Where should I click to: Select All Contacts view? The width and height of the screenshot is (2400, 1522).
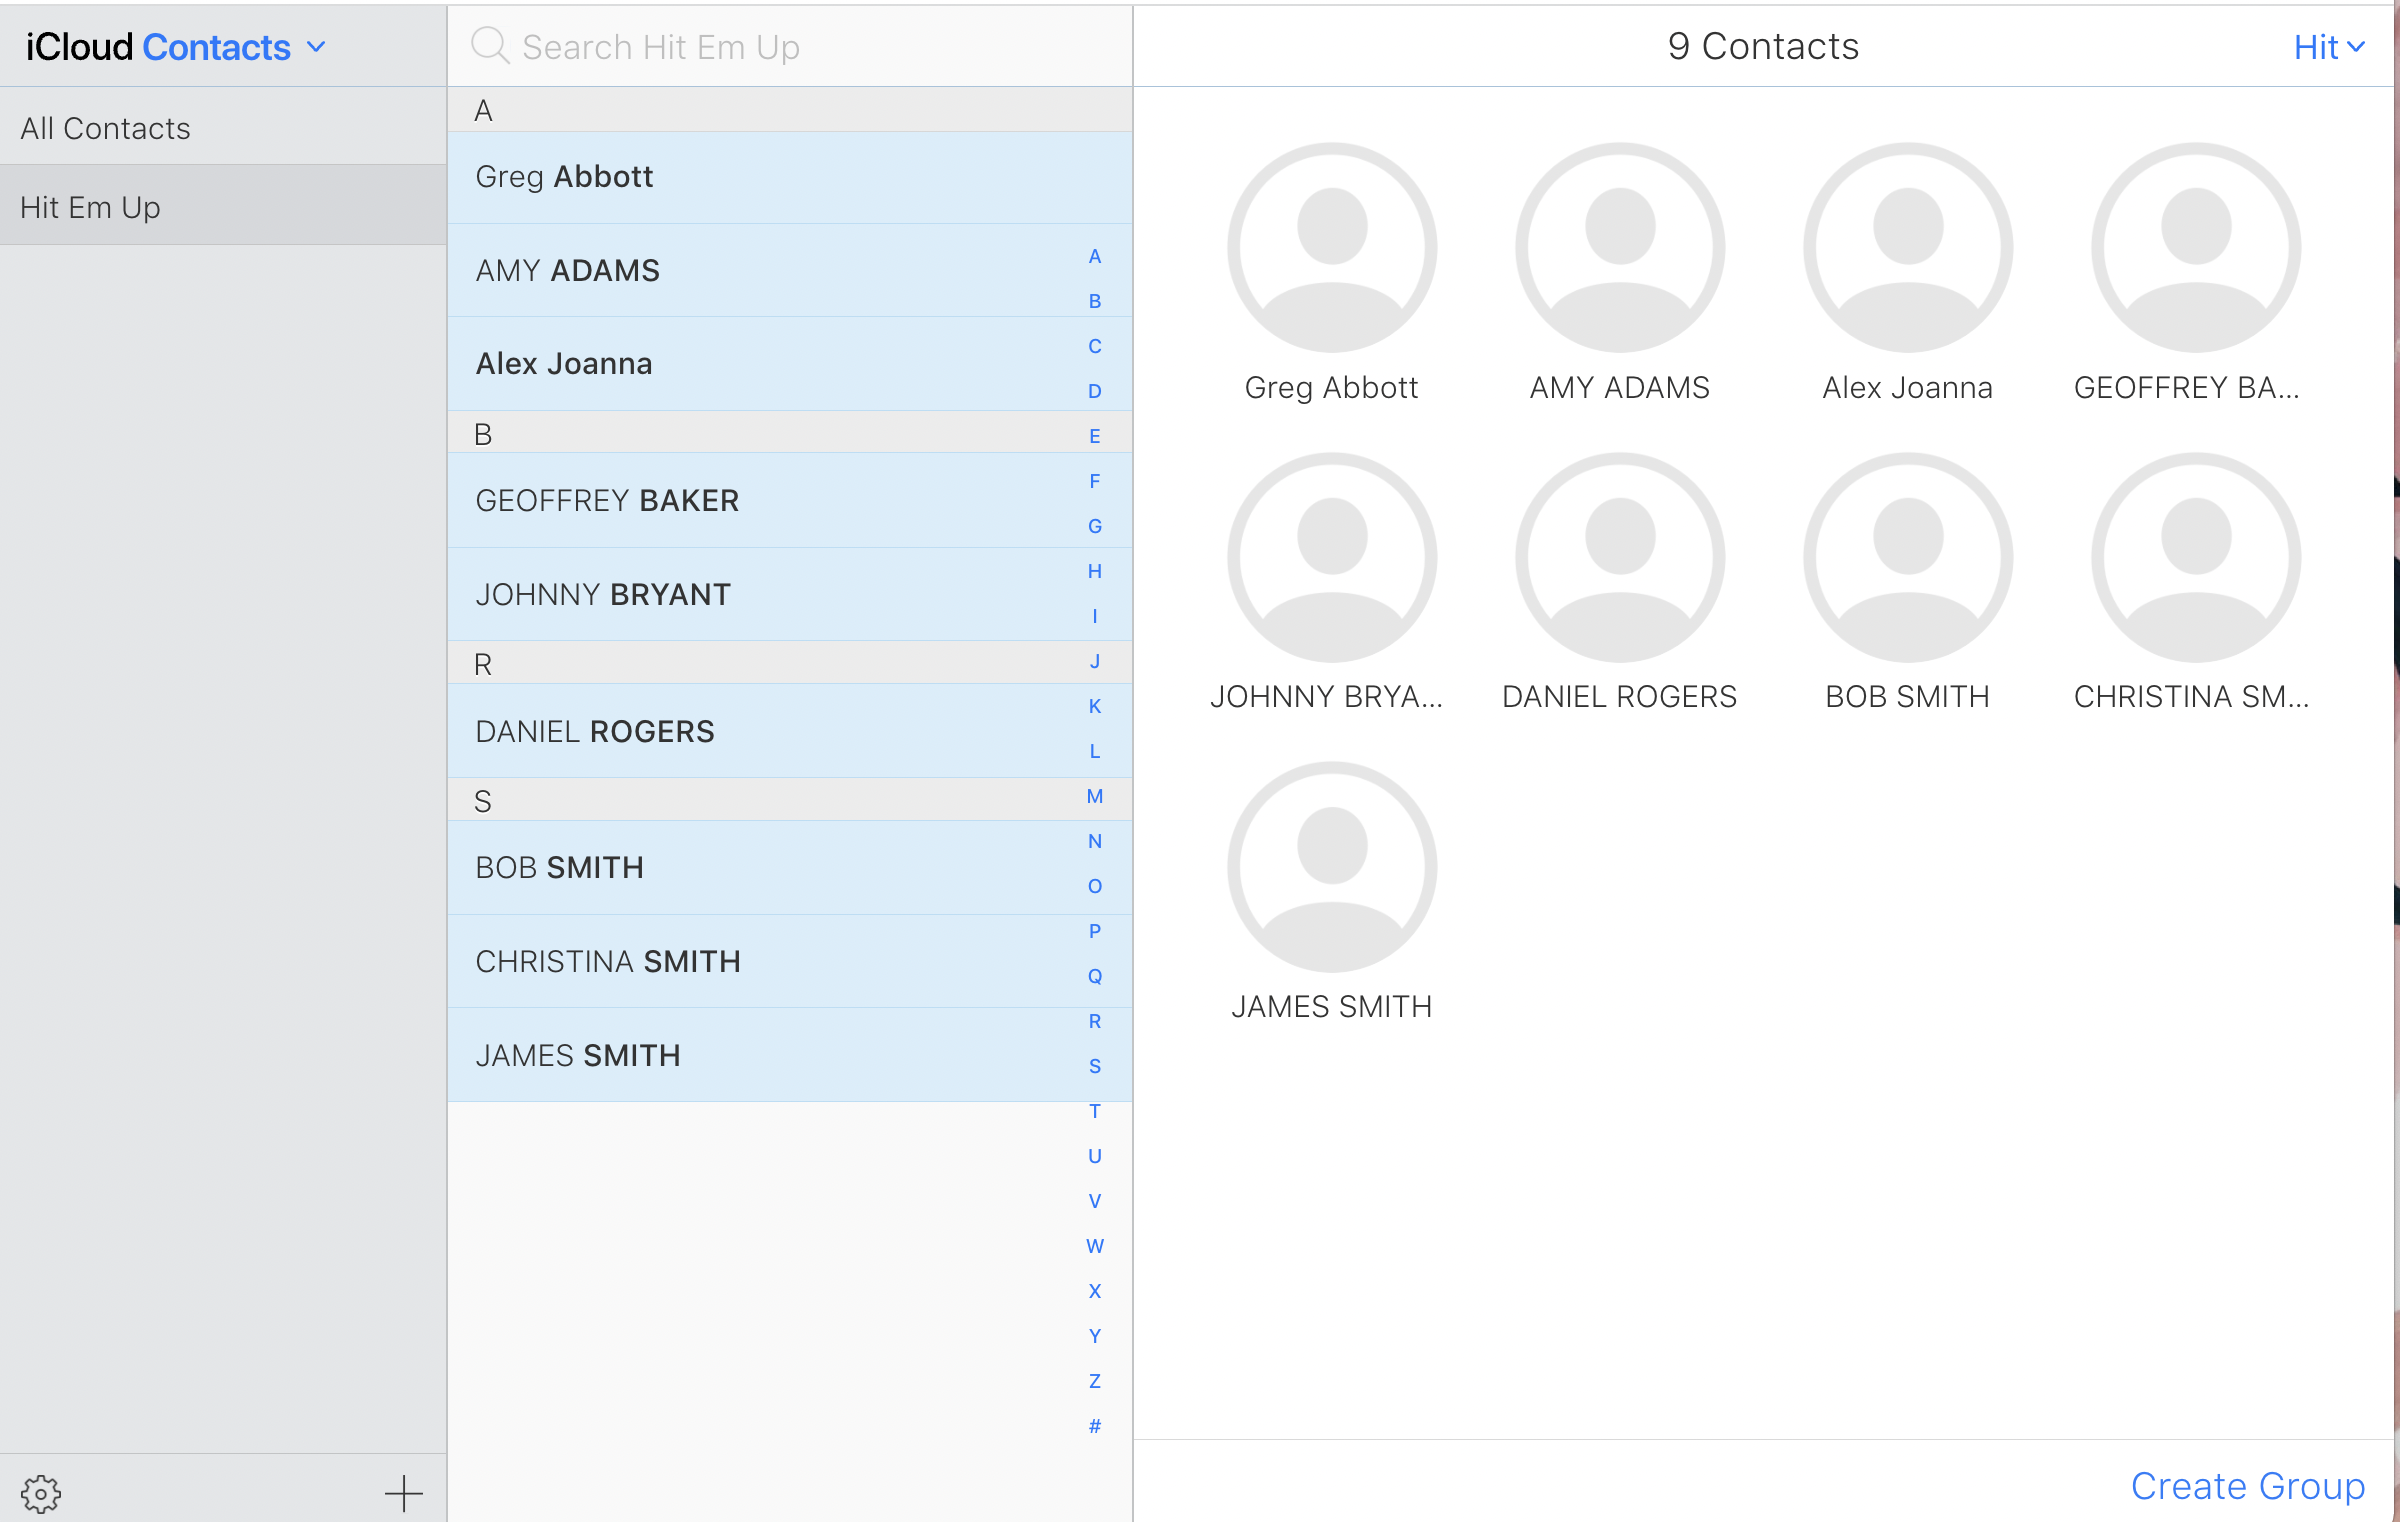tap(105, 126)
